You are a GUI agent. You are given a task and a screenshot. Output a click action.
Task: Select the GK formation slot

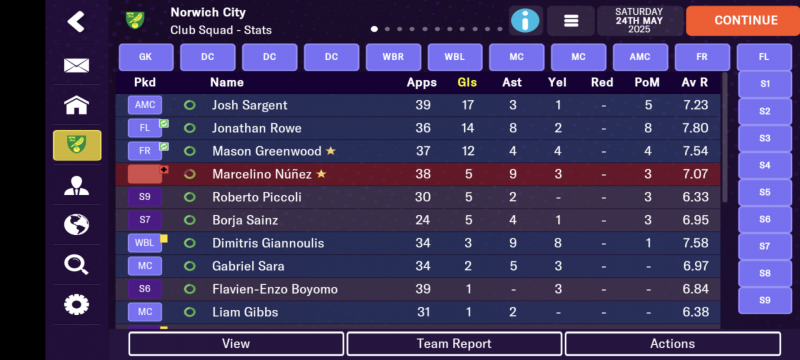point(146,57)
